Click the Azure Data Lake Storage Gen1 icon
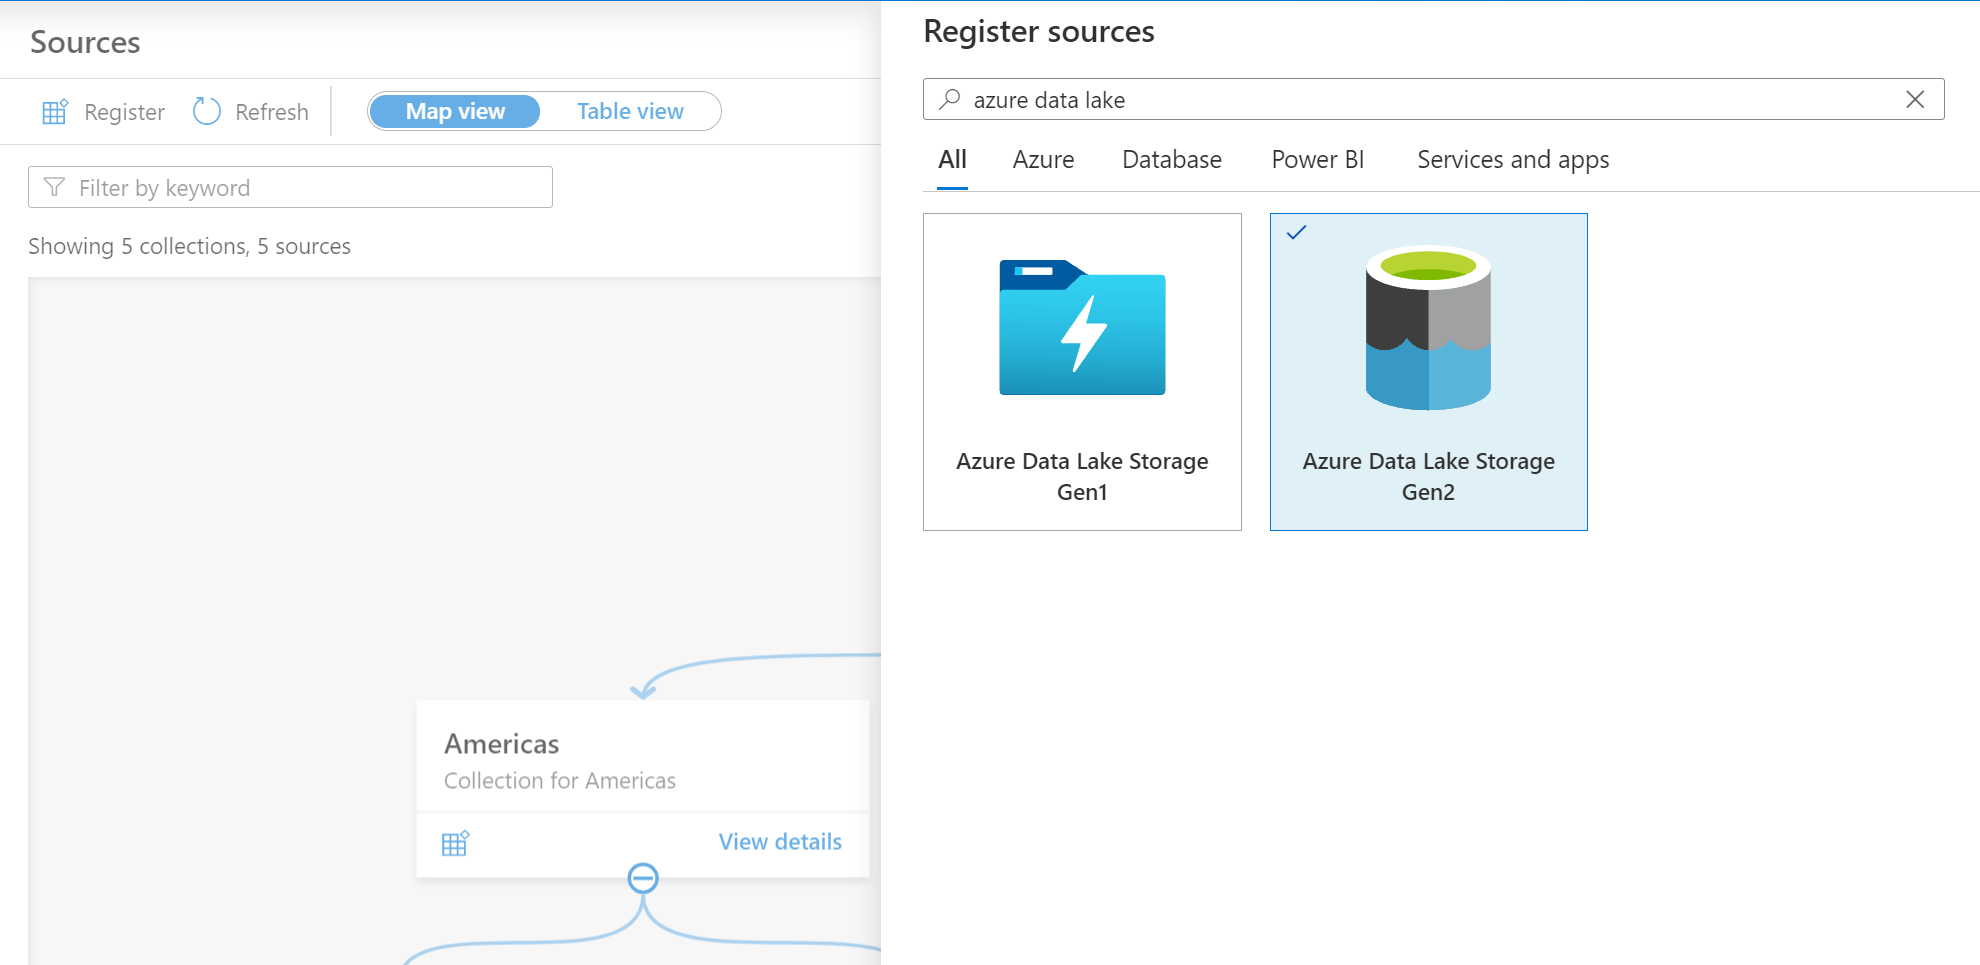The height and width of the screenshot is (965, 1980). (x=1082, y=328)
